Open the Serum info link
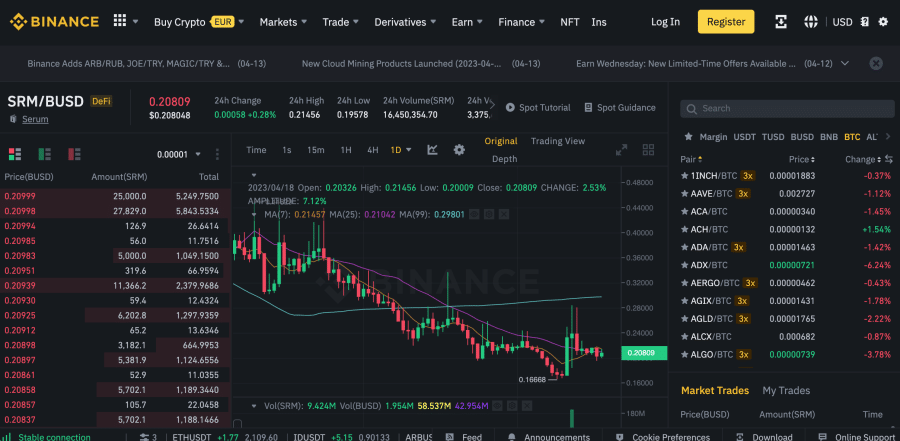Viewport: 900px width, 441px height. click(x=35, y=119)
